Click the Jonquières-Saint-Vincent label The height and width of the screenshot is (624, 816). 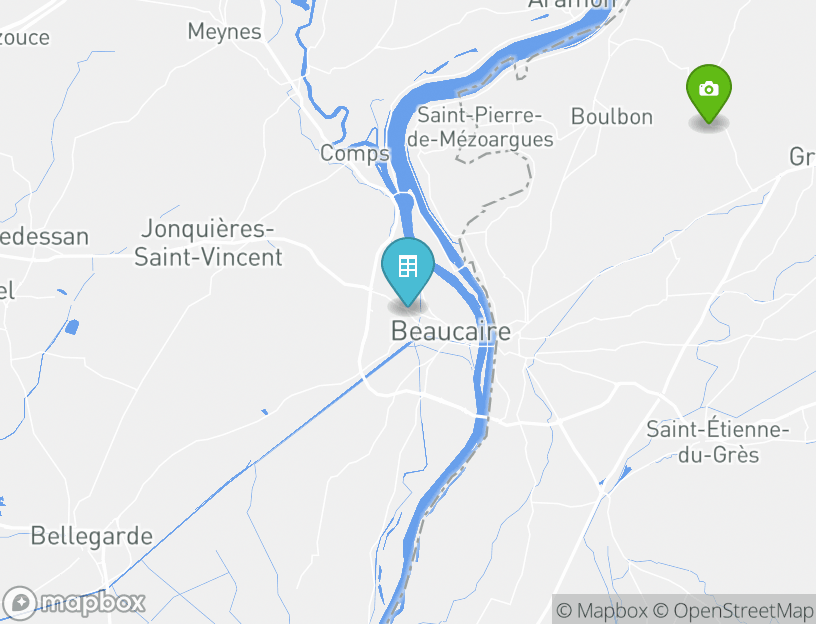coord(208,243)
